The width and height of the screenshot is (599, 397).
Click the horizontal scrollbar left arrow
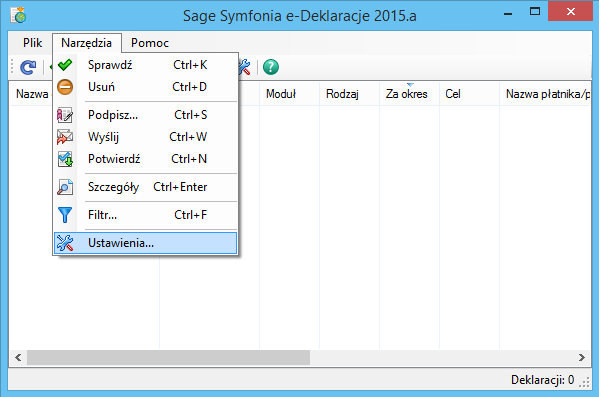pos(18,358)
